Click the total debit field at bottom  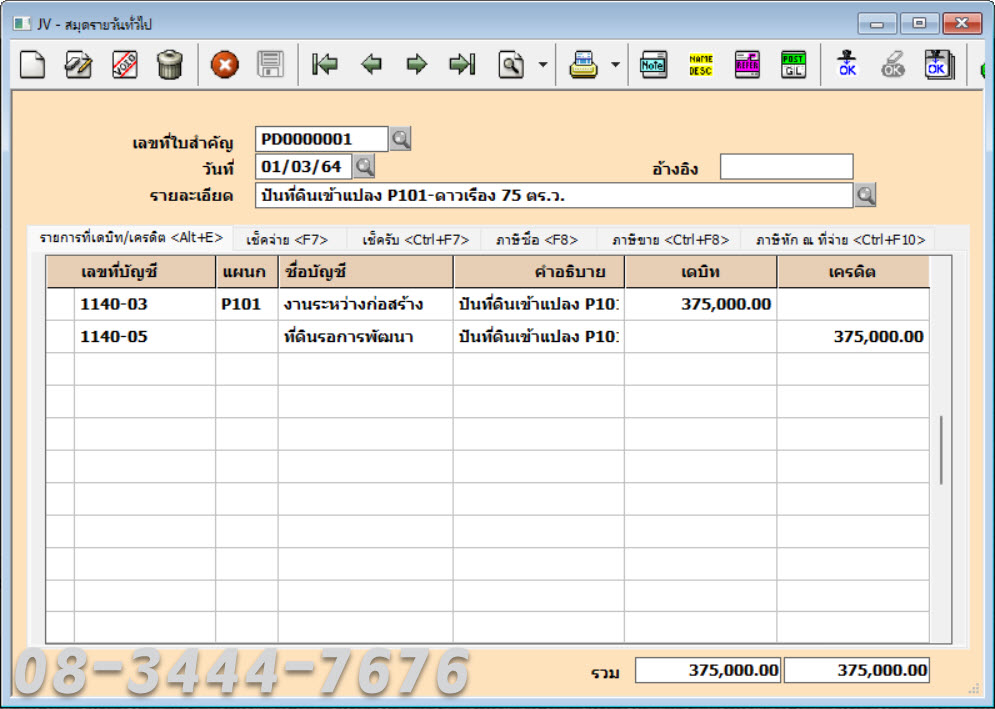coord(708,670)
